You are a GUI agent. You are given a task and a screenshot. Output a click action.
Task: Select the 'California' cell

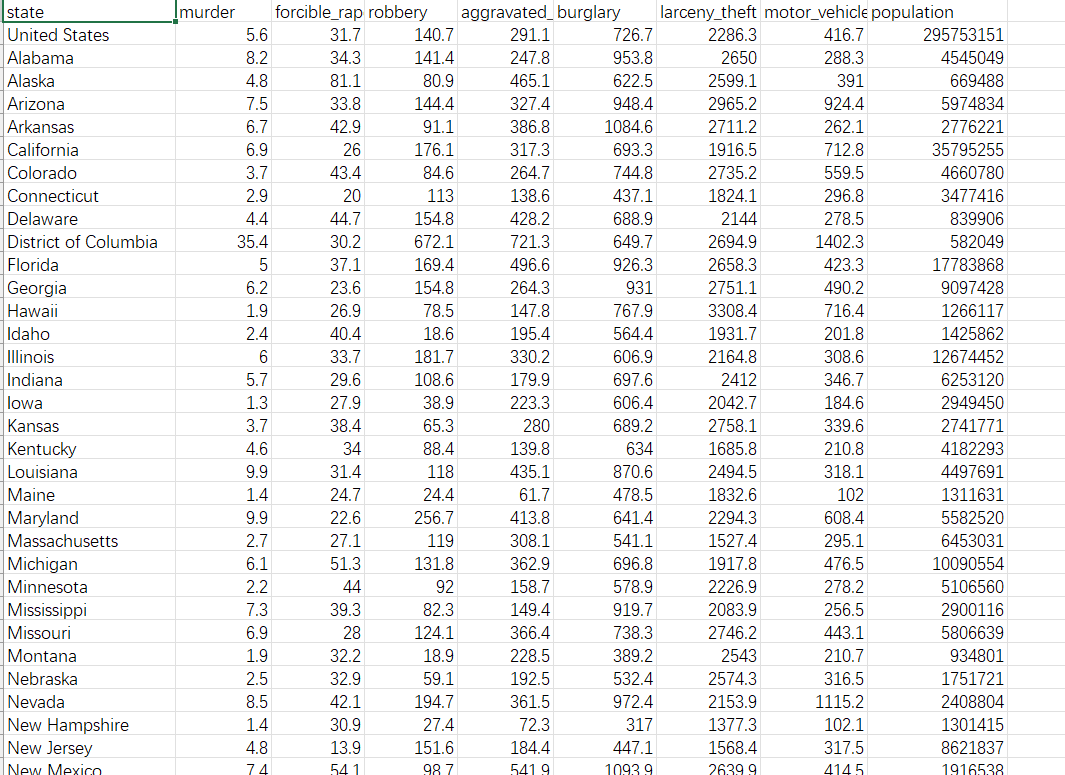click(88, 149)
